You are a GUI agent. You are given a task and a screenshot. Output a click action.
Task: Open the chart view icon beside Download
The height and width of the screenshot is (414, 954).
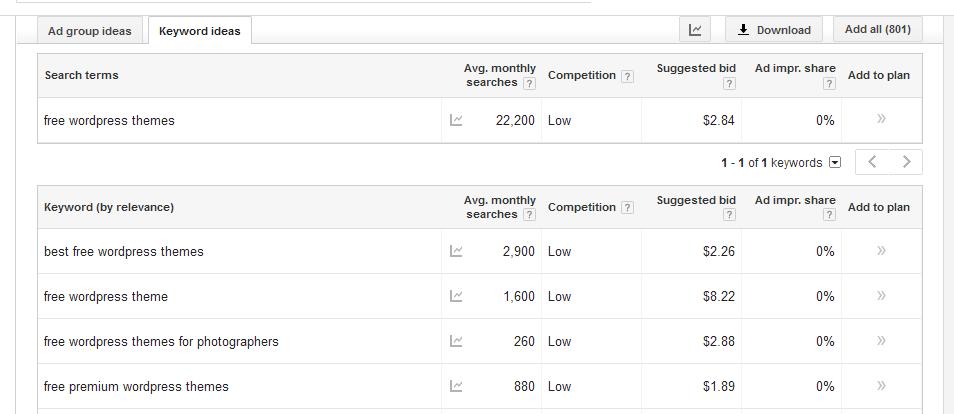coord(695,29)
